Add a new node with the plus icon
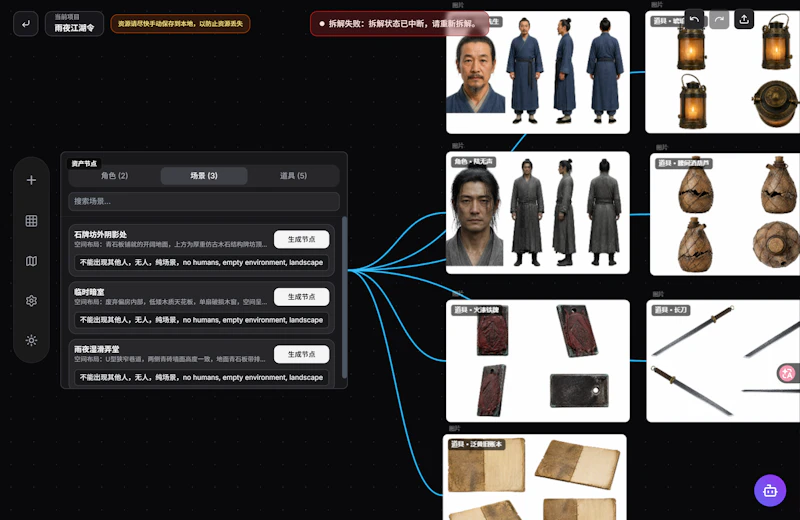The height and width of the screenshot is (520, 800). coord(31,180)
